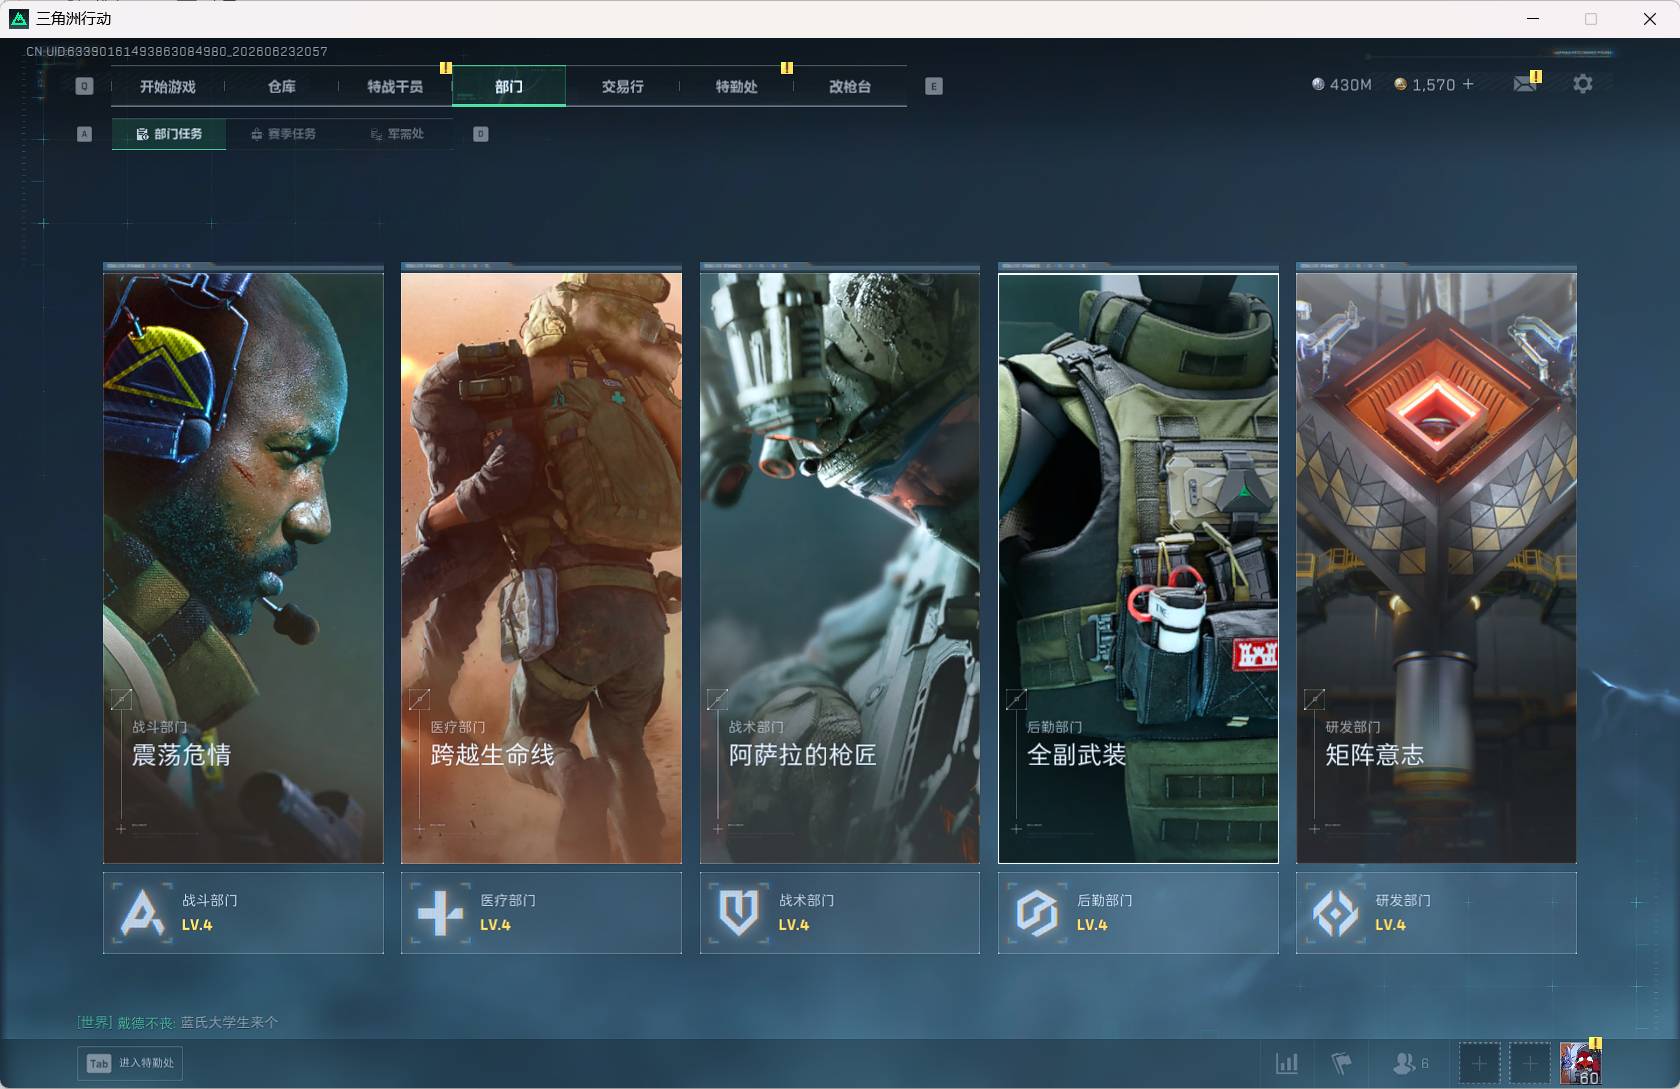1680x1089 pixels.
Task: Click the flag icon in bottom bar
Action: pyautogui.click(x=1341, y=1063)
